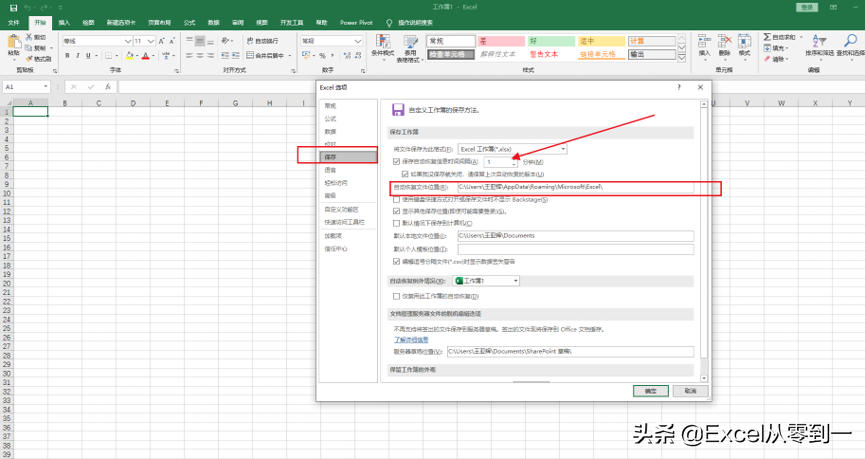This screenshot has width=865, height=459.
Task: Click the Cut scissors icon
Action: tap(29, 37)
